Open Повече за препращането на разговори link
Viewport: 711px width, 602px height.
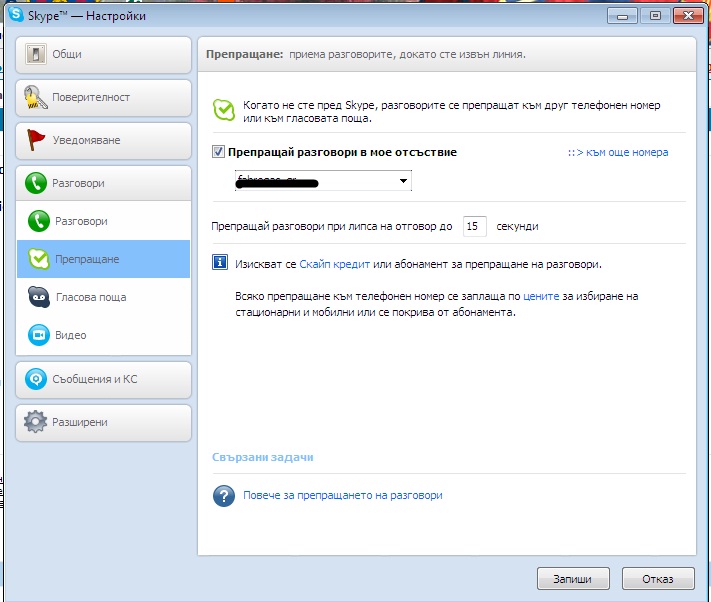coord(343,495)
